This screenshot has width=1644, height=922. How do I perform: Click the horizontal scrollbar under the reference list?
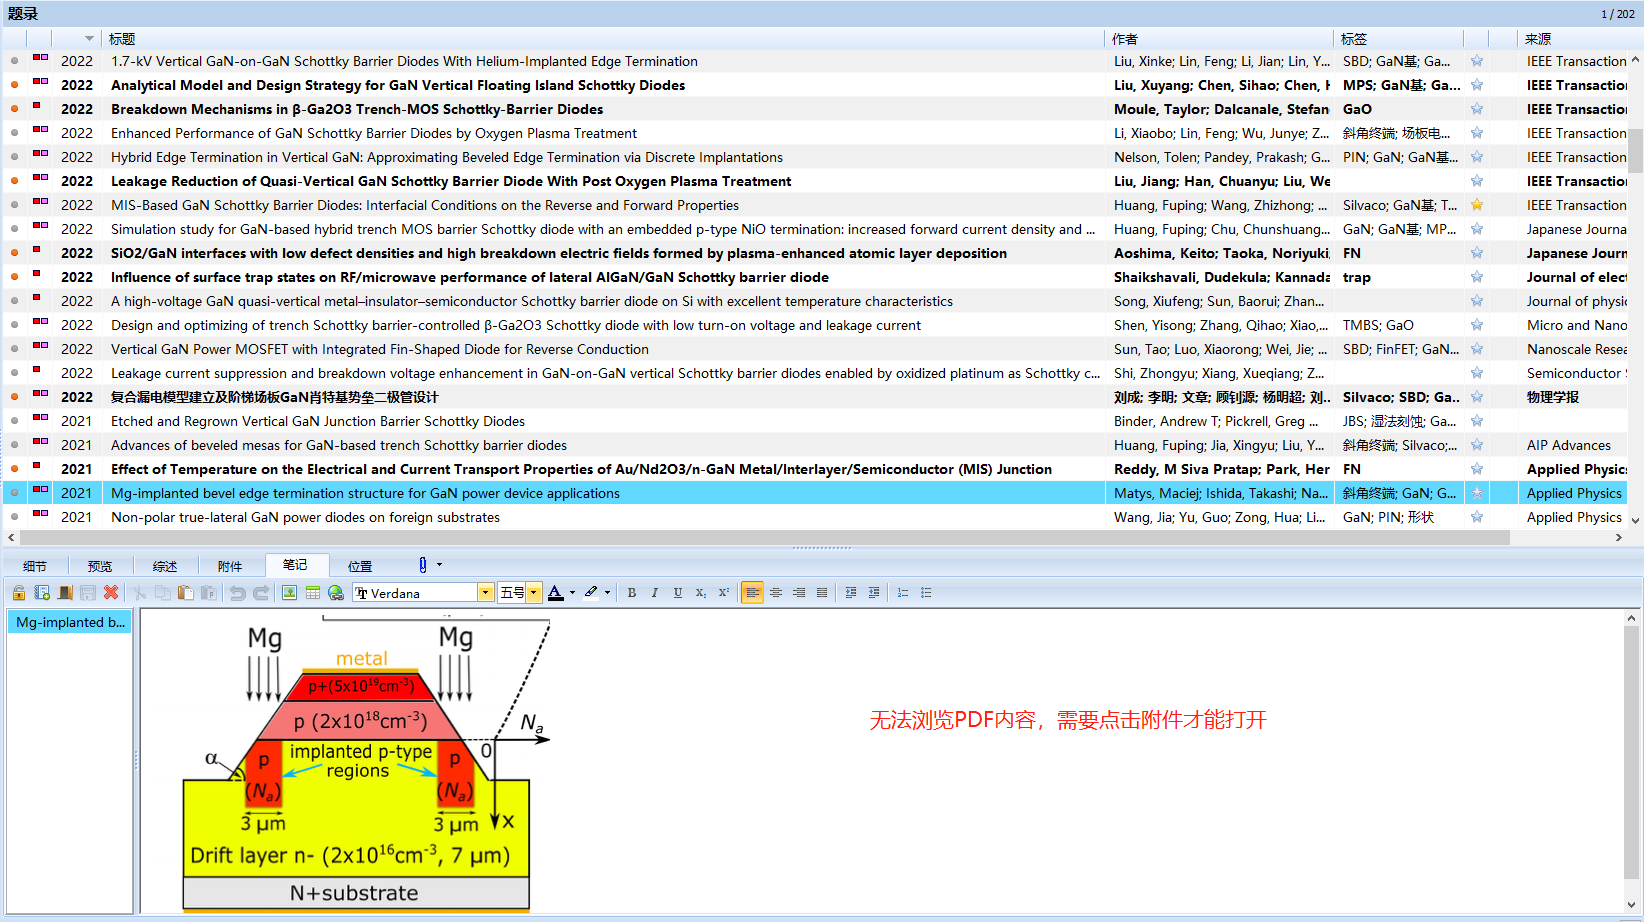760,538
